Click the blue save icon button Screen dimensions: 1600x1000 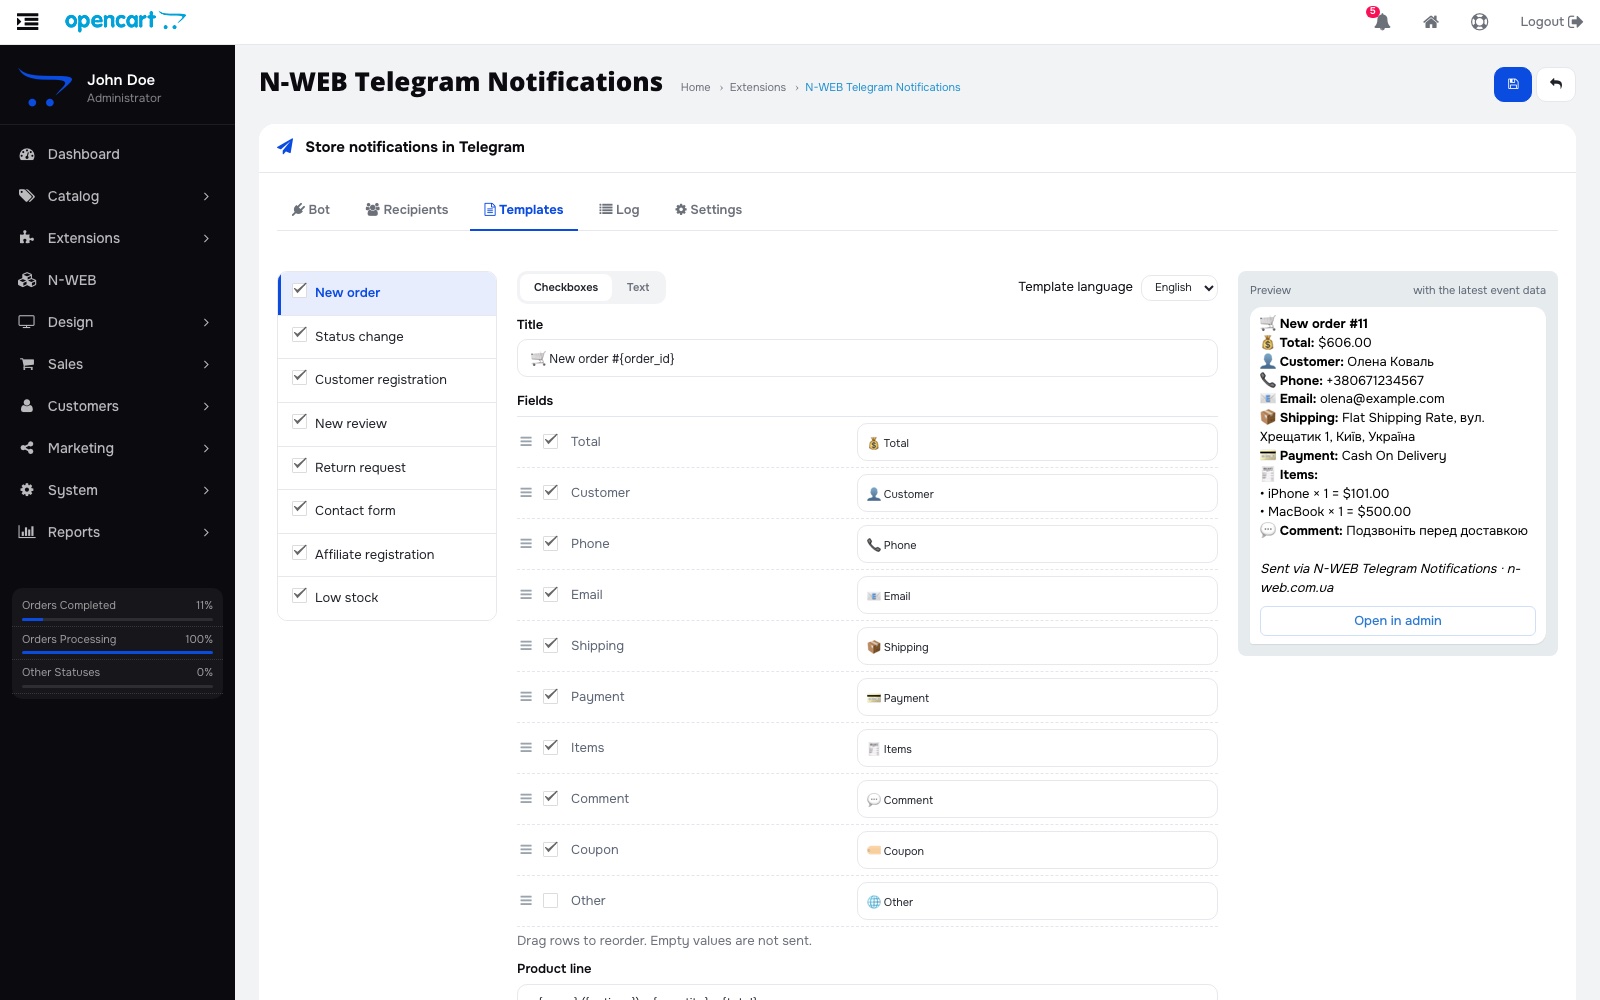pyautogui.click(x=1513, y=84)
